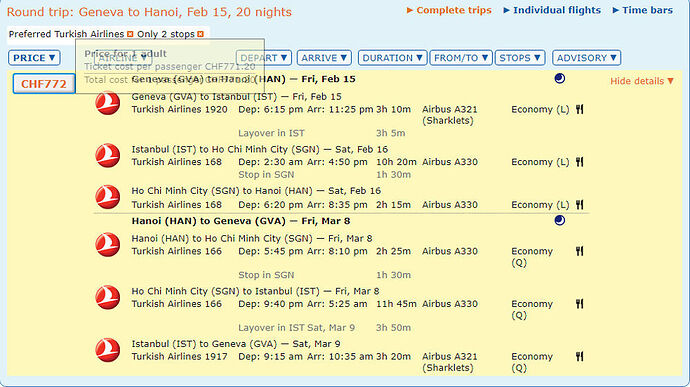Open the STOPS filter dropdown
690x387 pixels.
point(520,58)
